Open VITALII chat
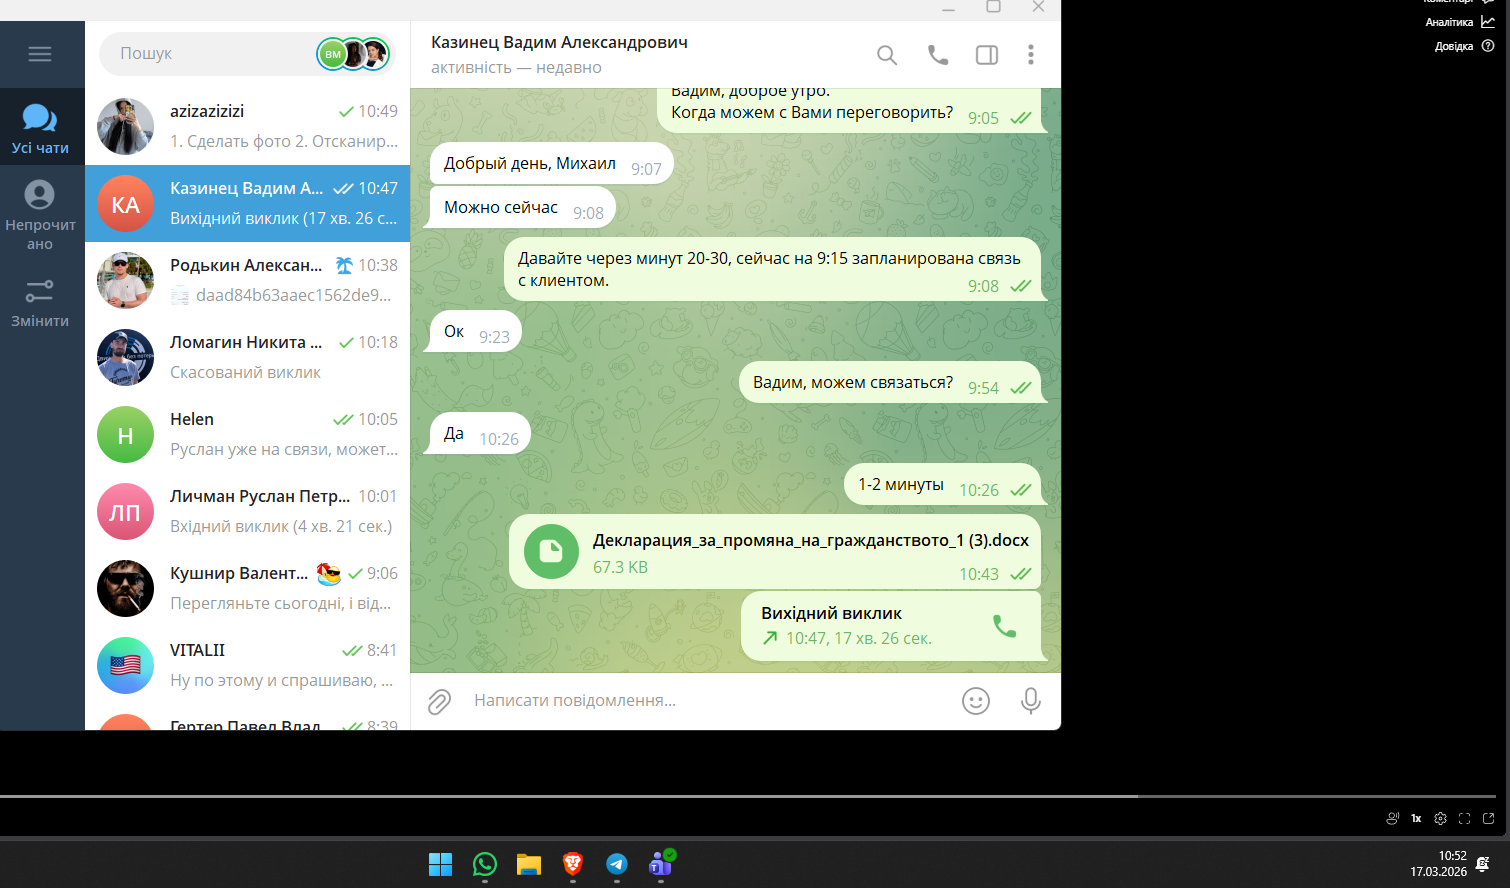The width and height of the screenshot is (1510, 888). pos(247,665)
